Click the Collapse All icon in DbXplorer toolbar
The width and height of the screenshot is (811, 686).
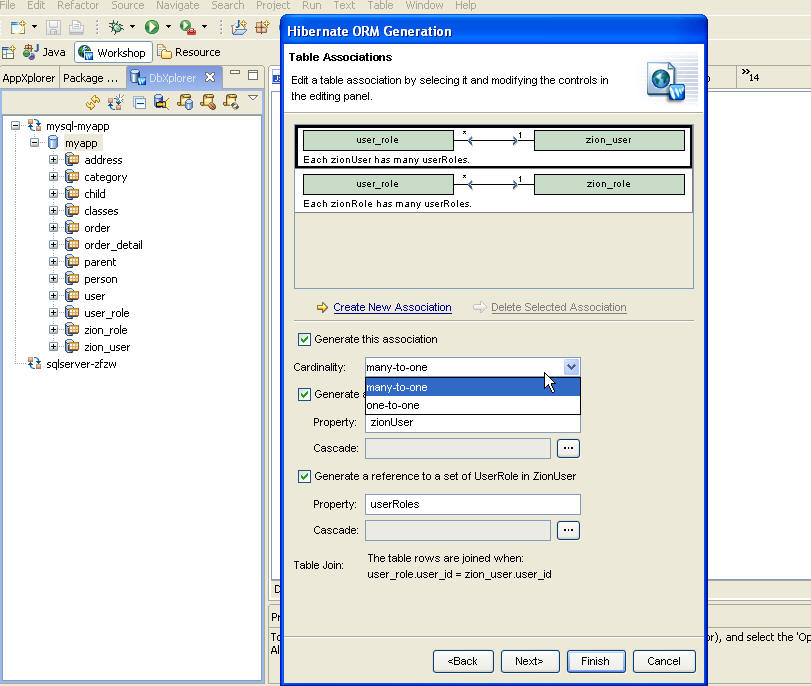[x=140, y=103]
